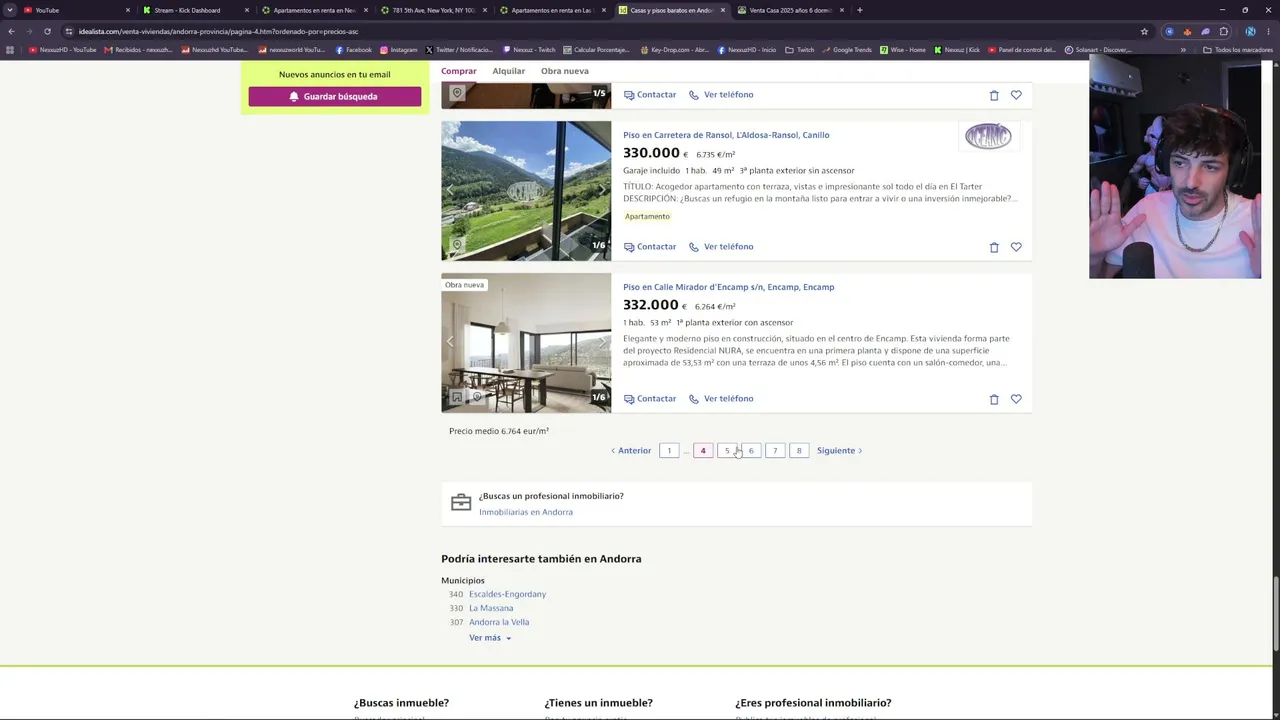Show hidden bookmarks with the overflow chevron
This screenshot has height=720, width=1280.
pyautogui.click(x=1183, y=50)
